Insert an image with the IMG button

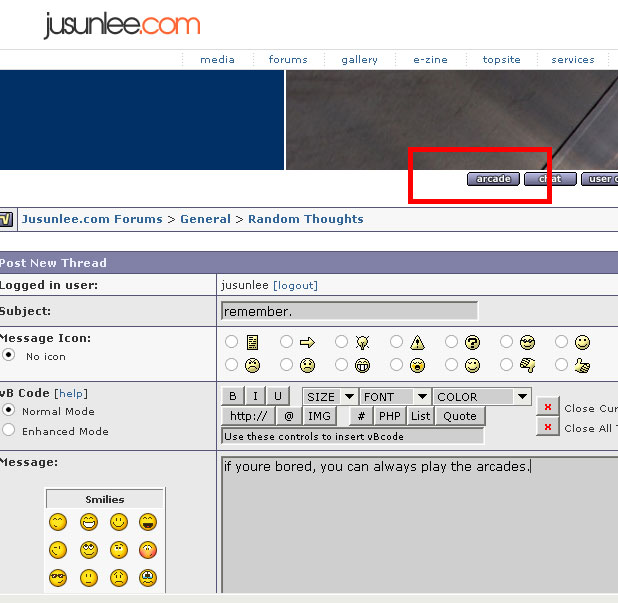pos(319,416)
